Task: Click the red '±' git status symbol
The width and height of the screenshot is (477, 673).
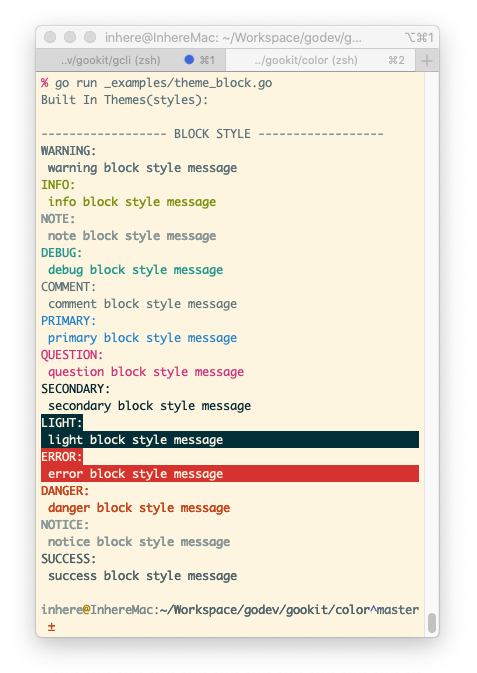Action: 52,627
